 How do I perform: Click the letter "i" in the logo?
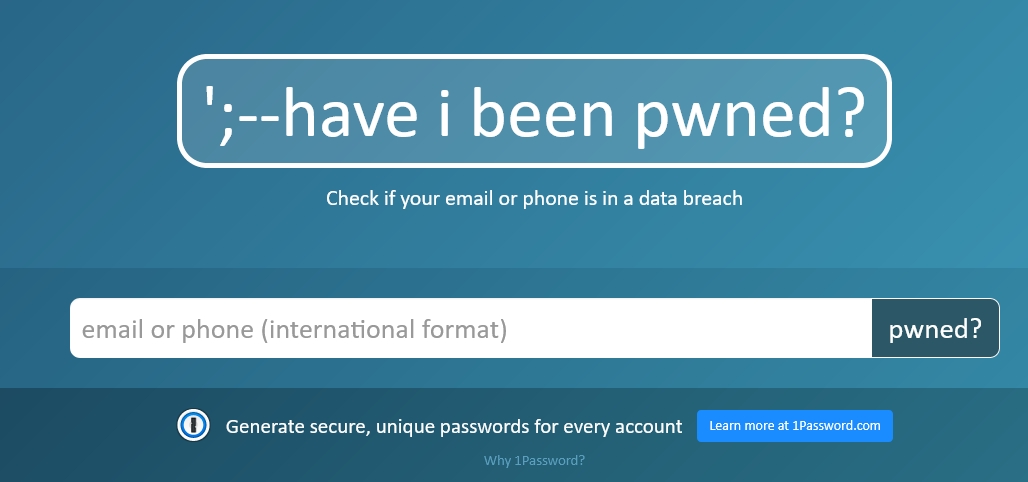pos(445,111)
